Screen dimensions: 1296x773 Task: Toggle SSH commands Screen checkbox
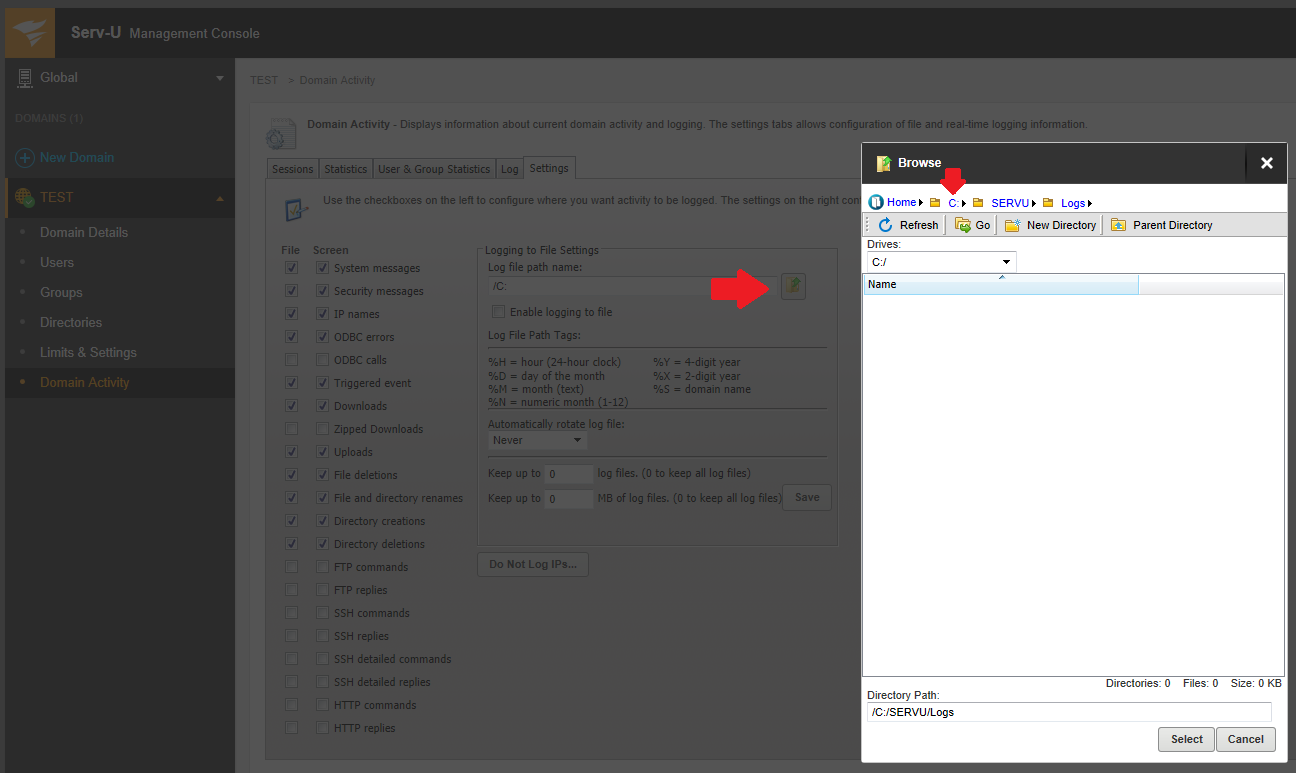pyautogui.click(x=323, y=613)
